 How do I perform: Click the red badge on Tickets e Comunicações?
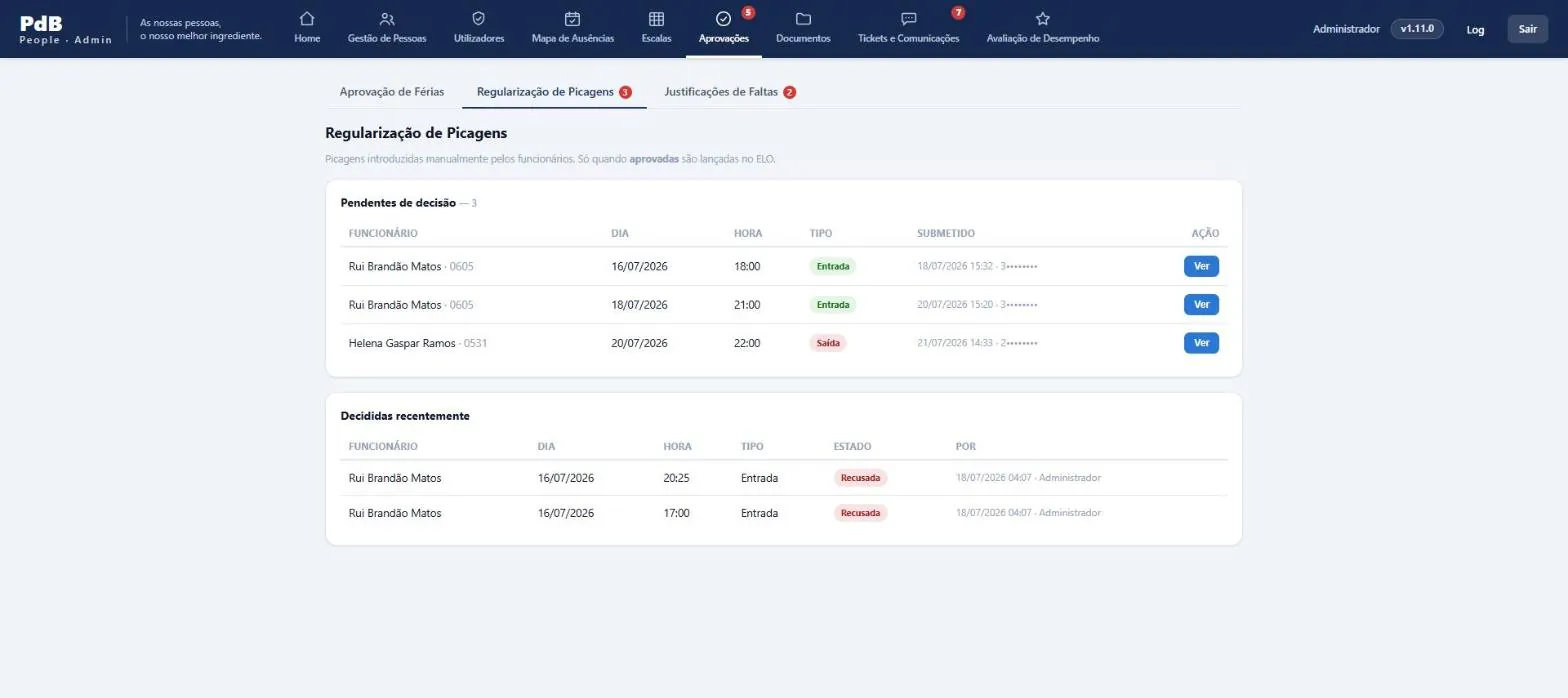click(x=958, y=13)
